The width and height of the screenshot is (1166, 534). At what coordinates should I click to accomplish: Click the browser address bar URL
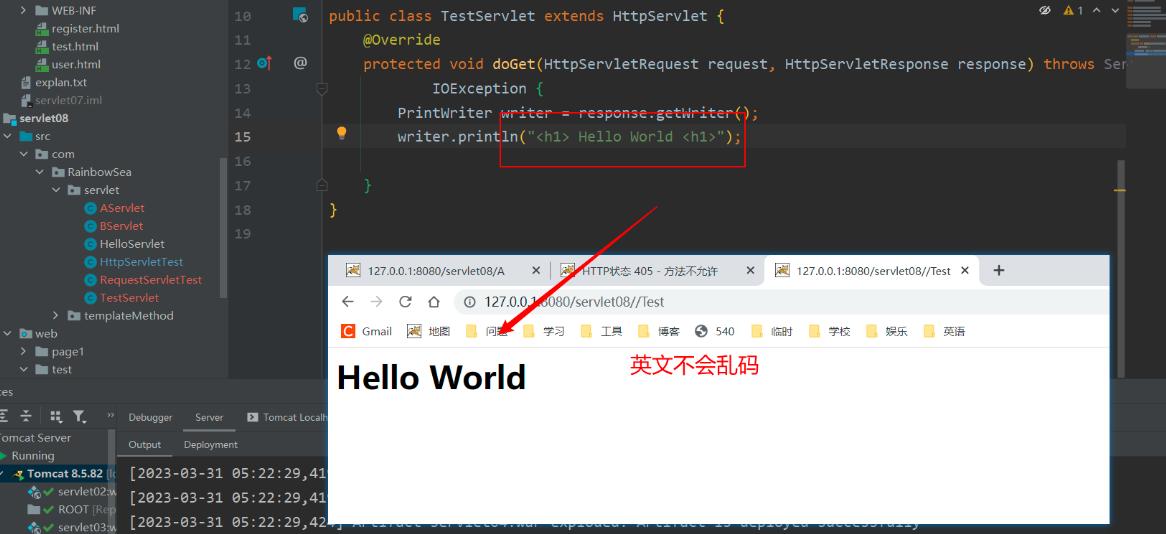click(573, 302)
